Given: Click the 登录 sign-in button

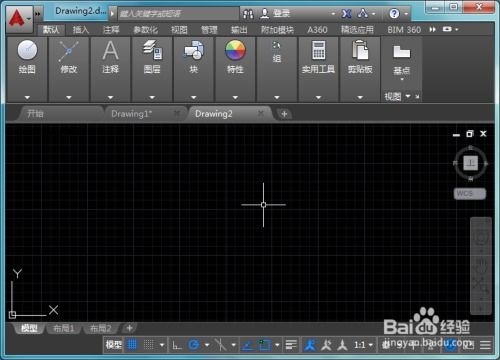Looking at the screenshot, I should (x=275, y=13).
